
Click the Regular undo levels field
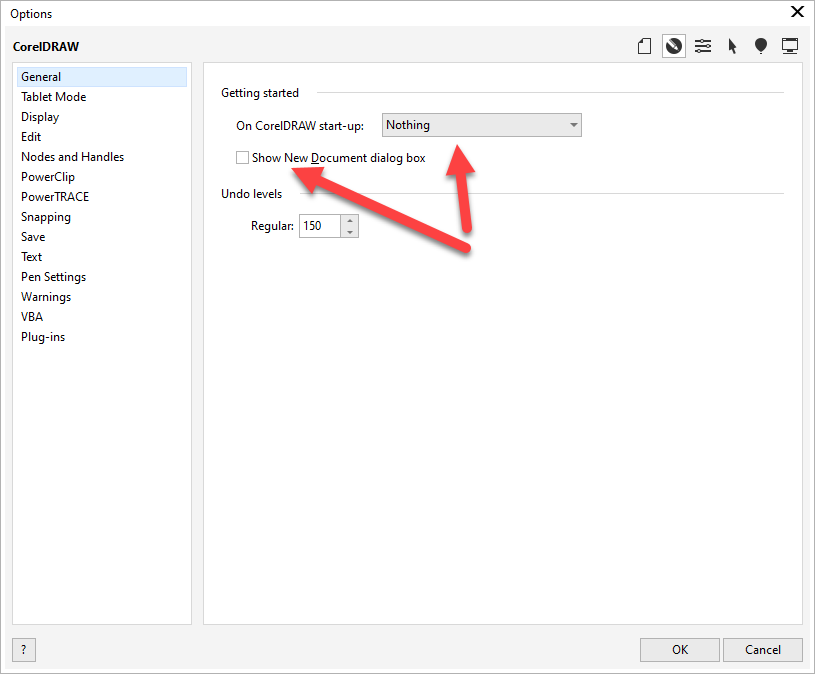tap(320, 226)
